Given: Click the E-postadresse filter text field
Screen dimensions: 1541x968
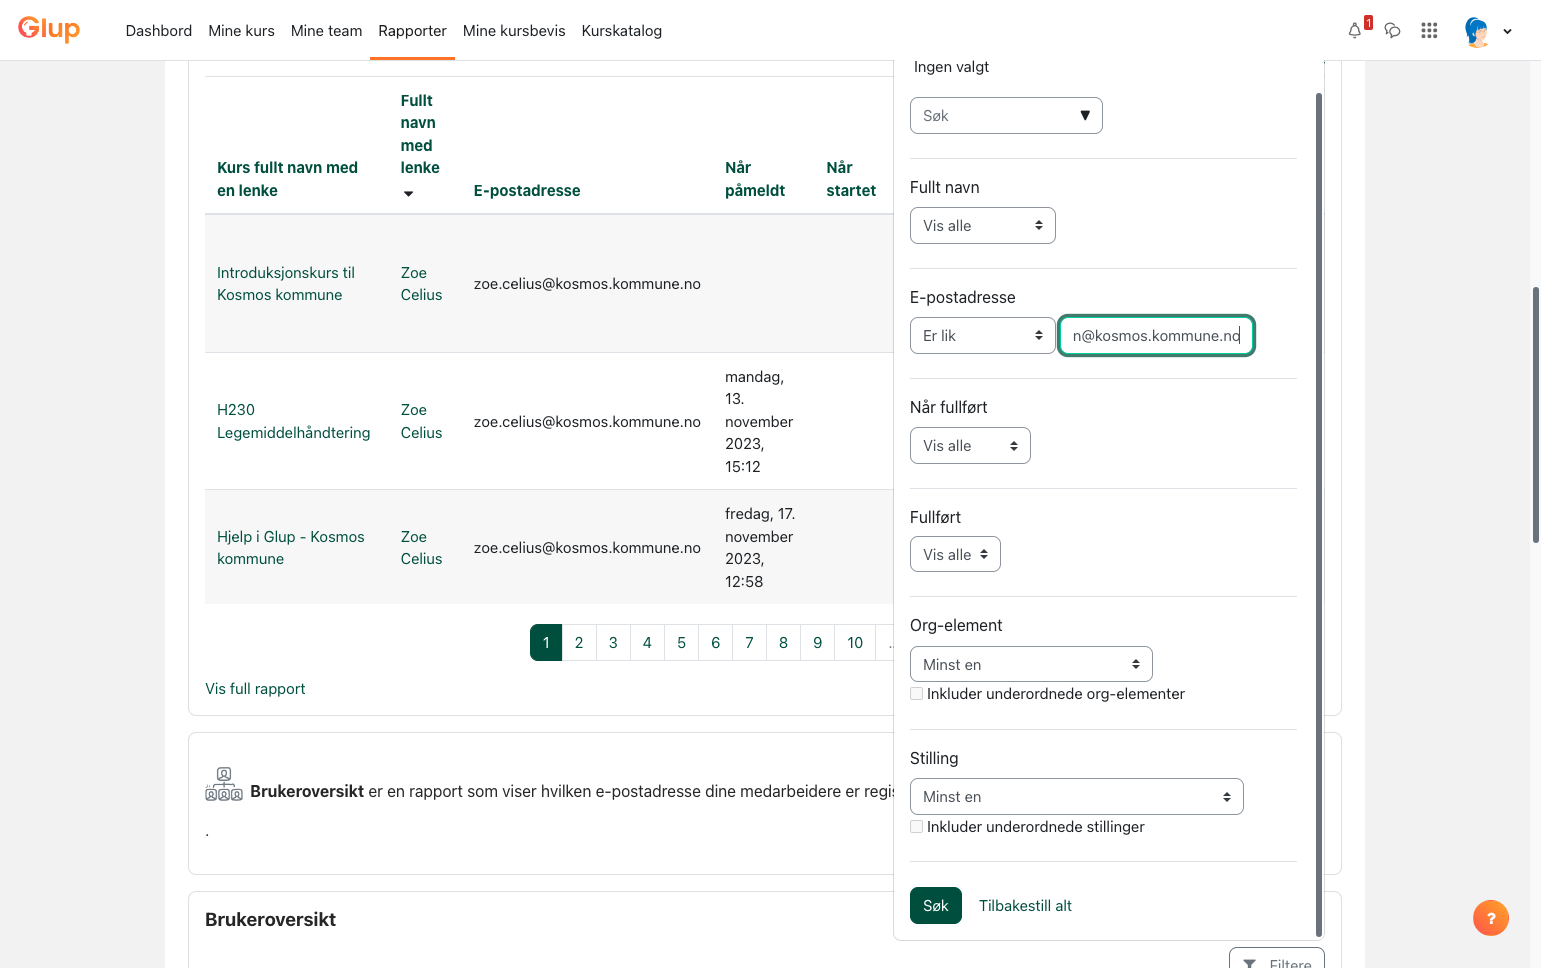Looking at the screenshot, I should tap(1156, 335).
